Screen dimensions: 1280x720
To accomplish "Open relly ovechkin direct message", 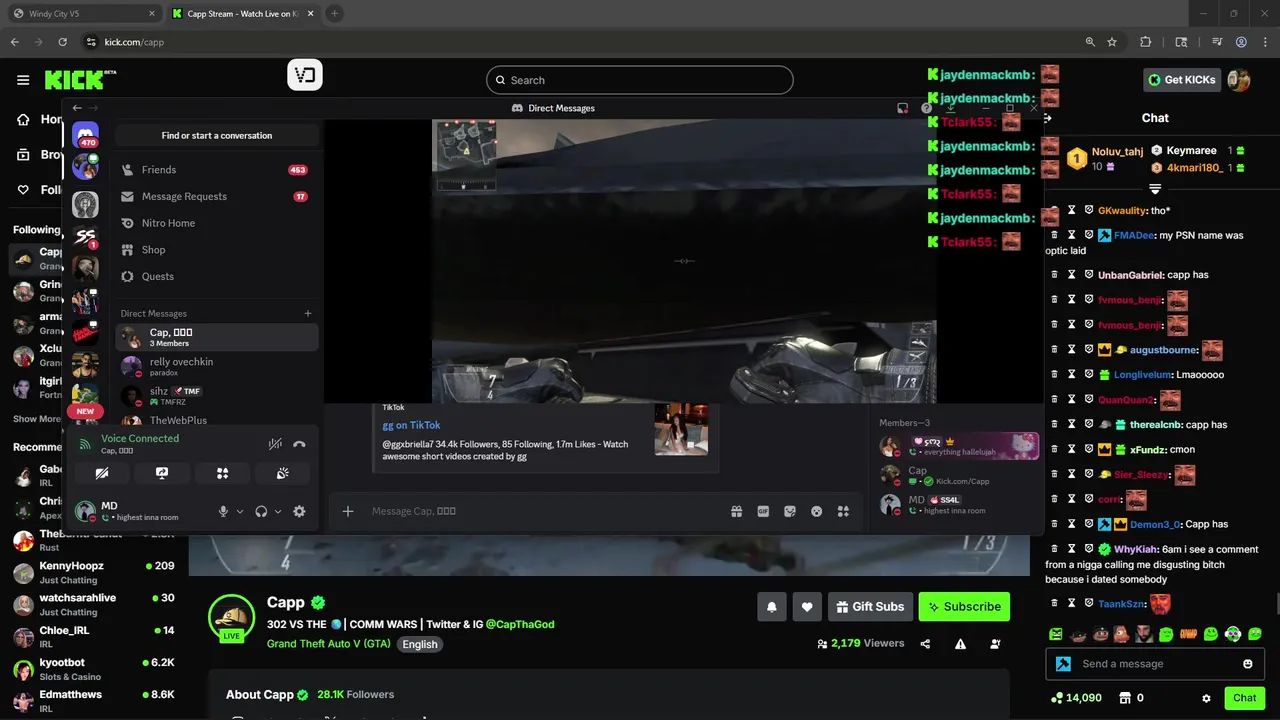I will (216, 366).
